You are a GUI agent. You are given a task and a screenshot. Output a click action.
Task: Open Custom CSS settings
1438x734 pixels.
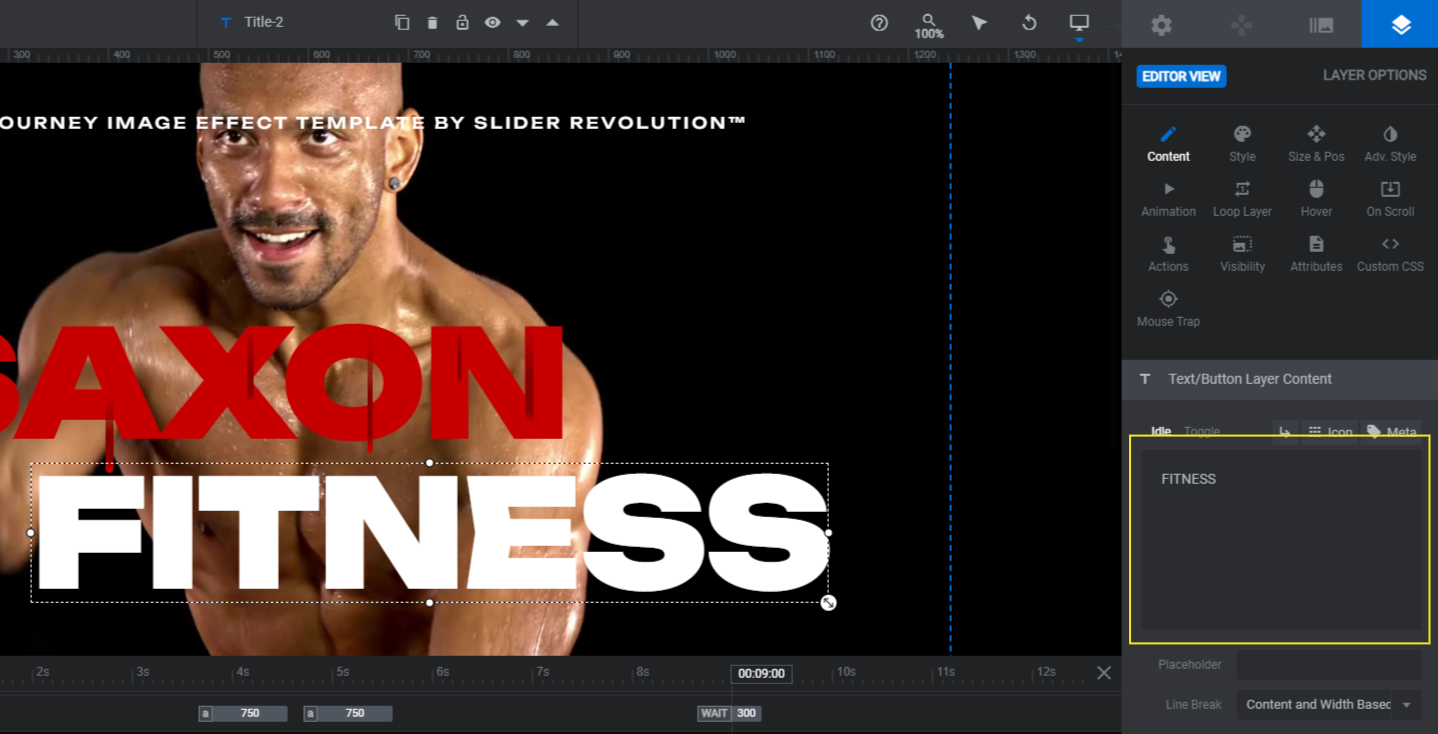point(1390,254)
